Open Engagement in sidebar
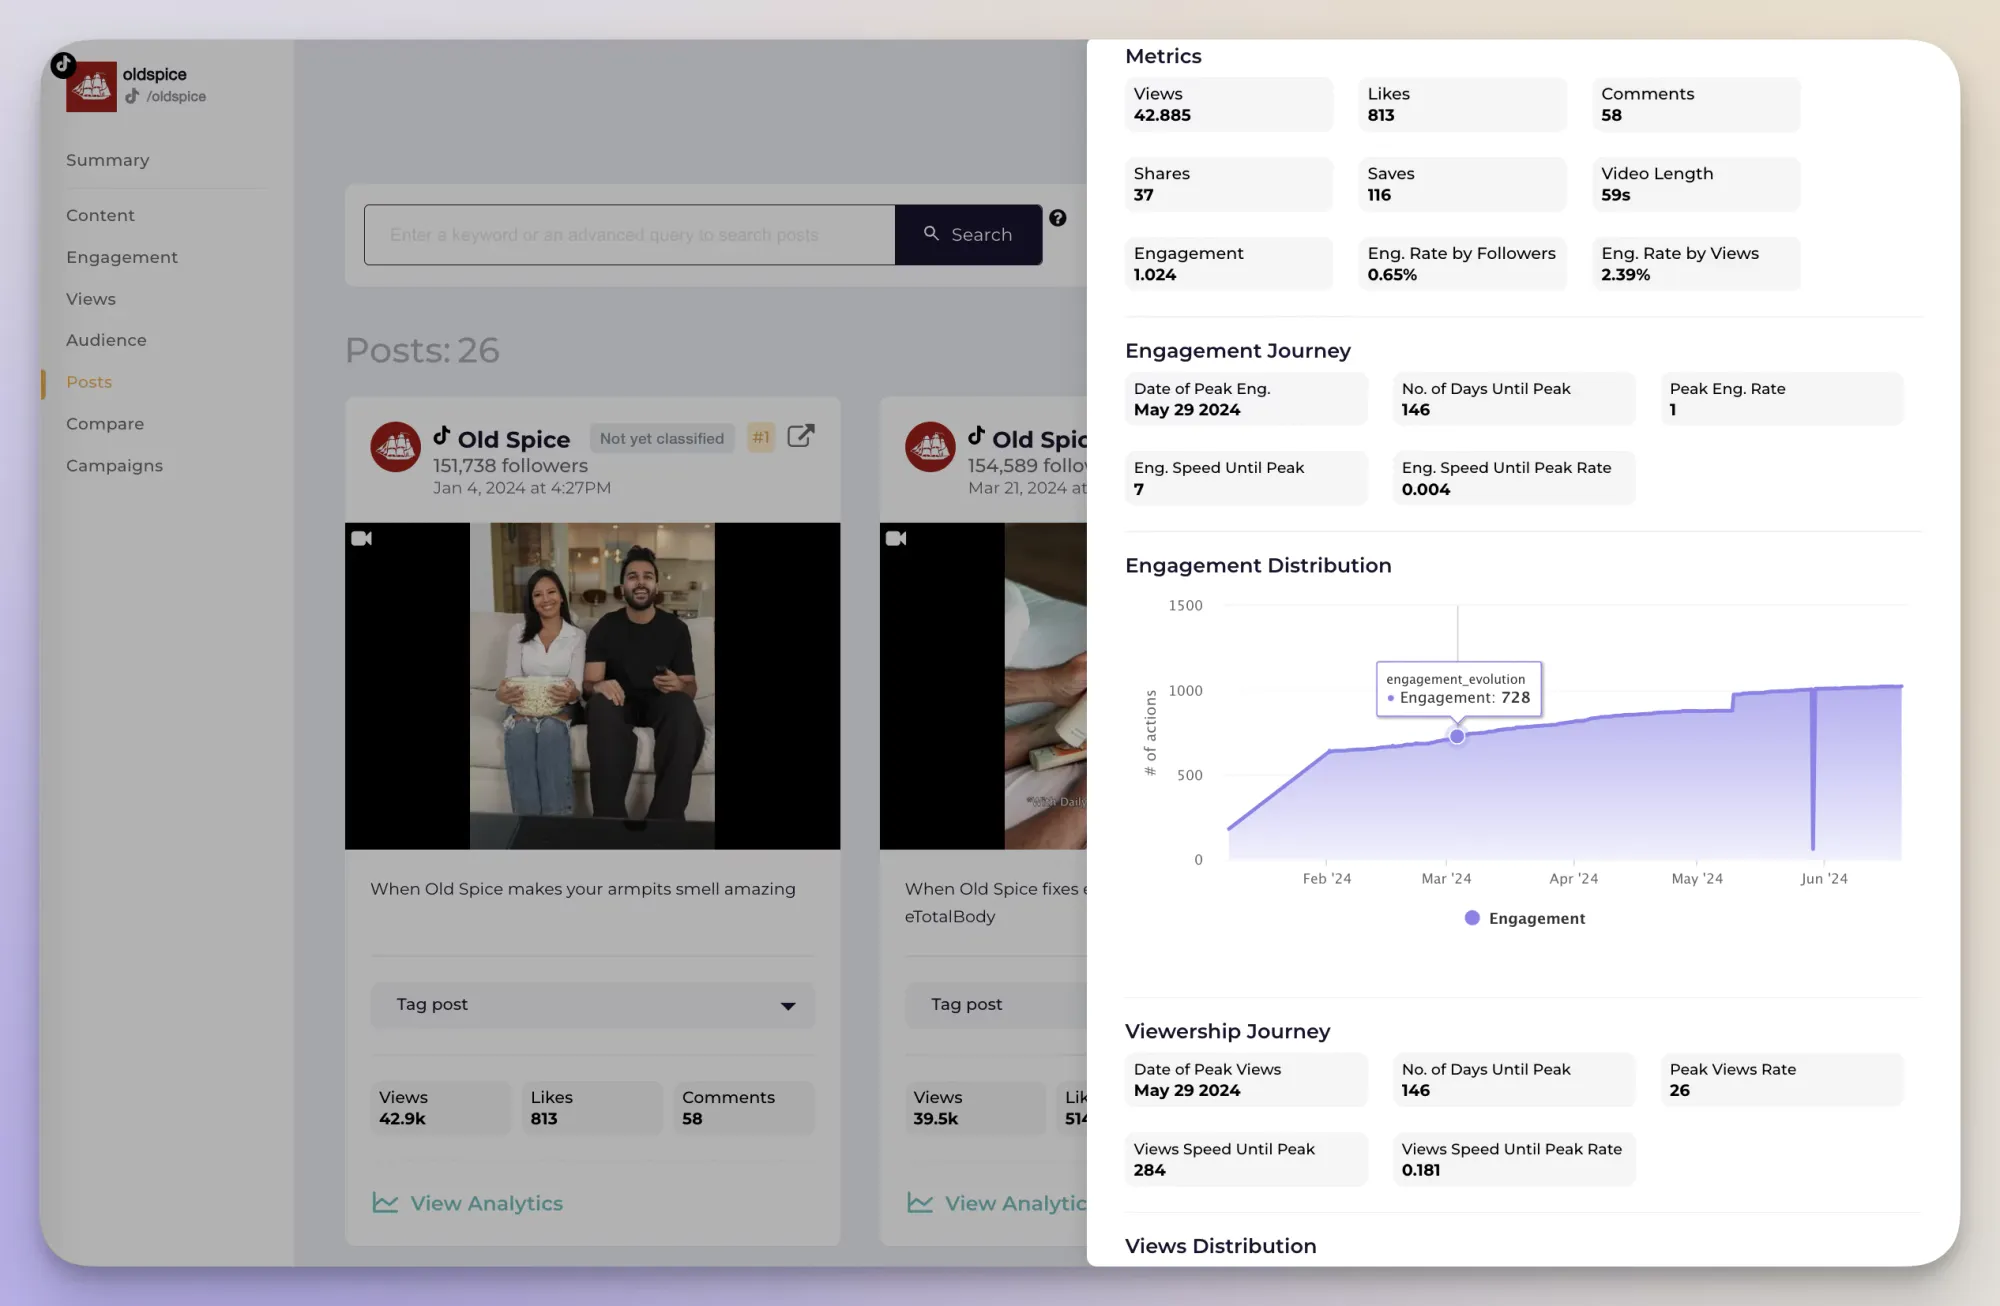Screen dimensions: 2000x1306 (122, 257)
